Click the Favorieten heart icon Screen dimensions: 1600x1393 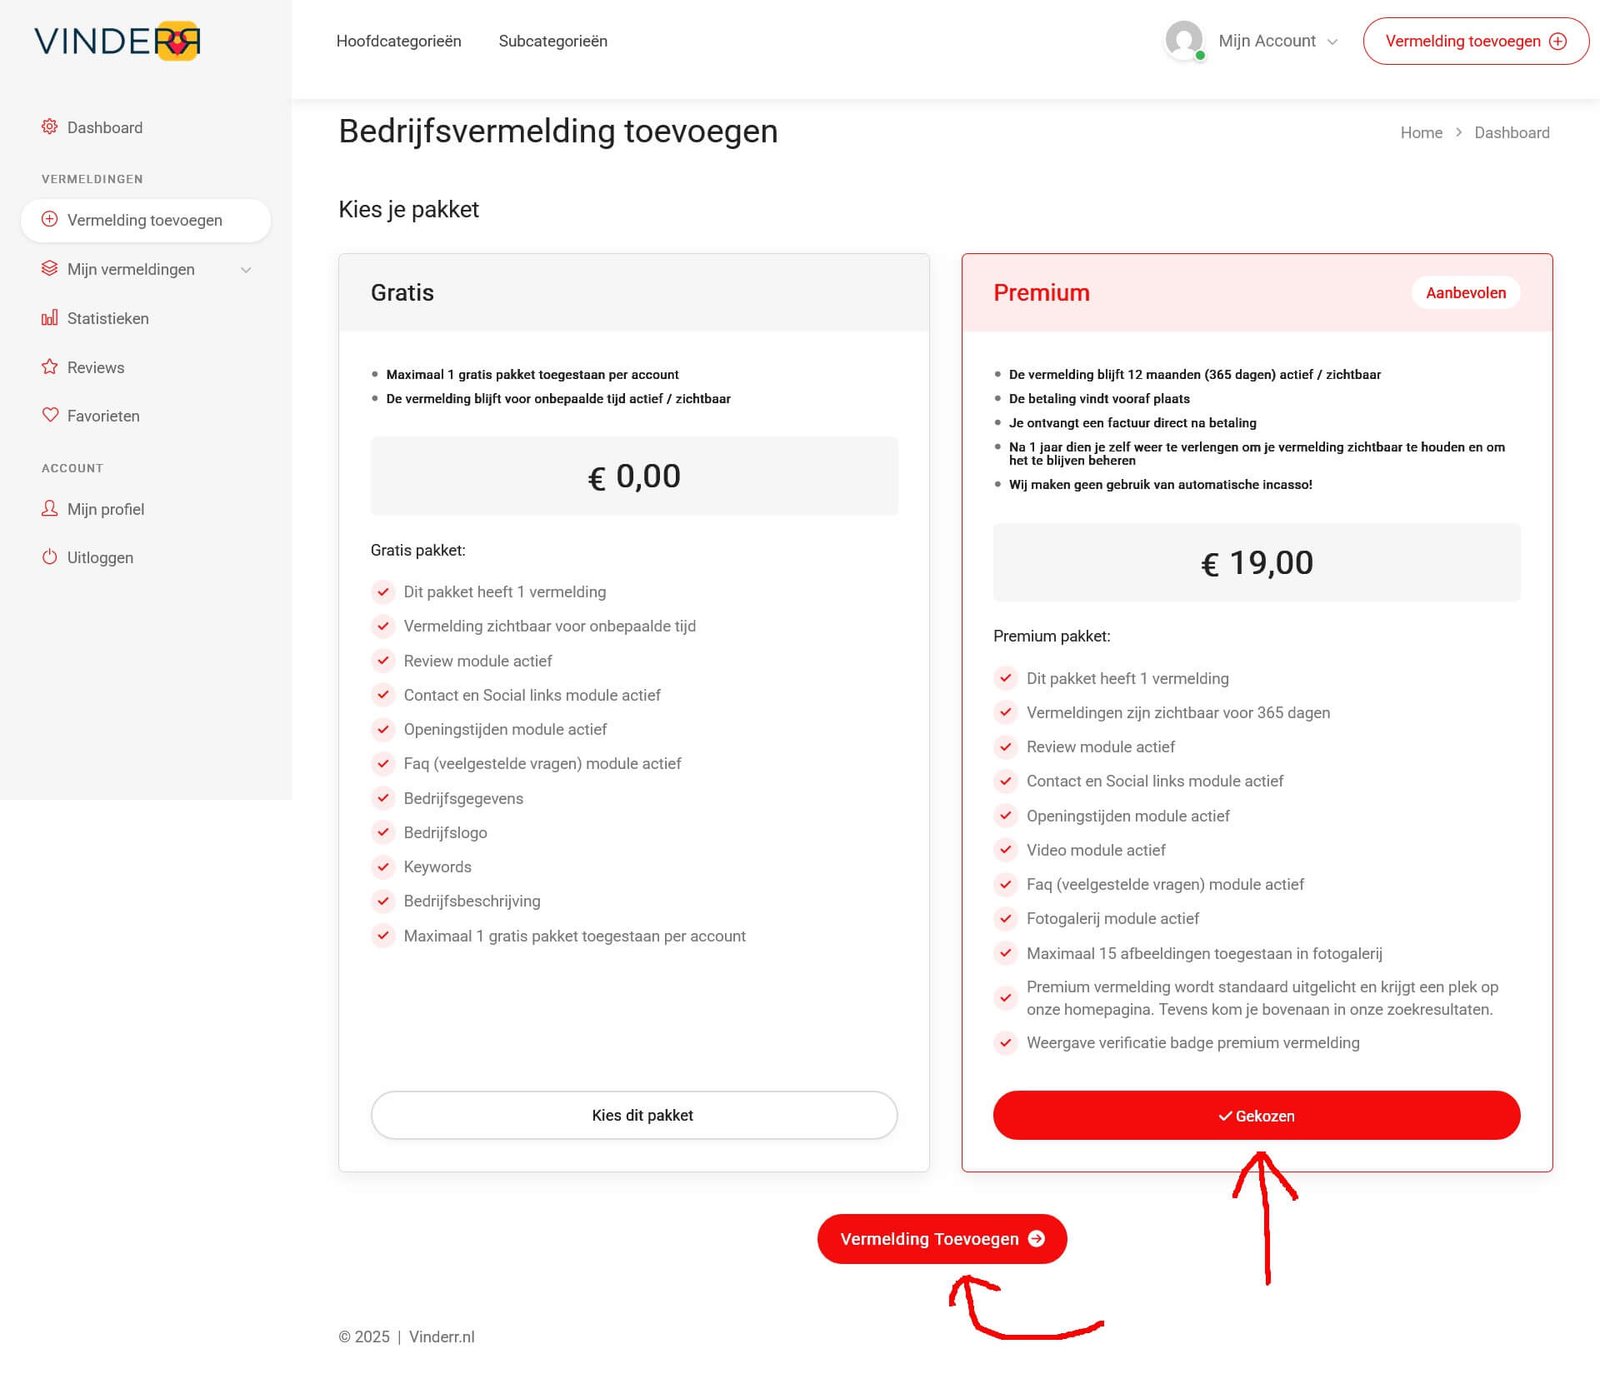tap(49, 415)
